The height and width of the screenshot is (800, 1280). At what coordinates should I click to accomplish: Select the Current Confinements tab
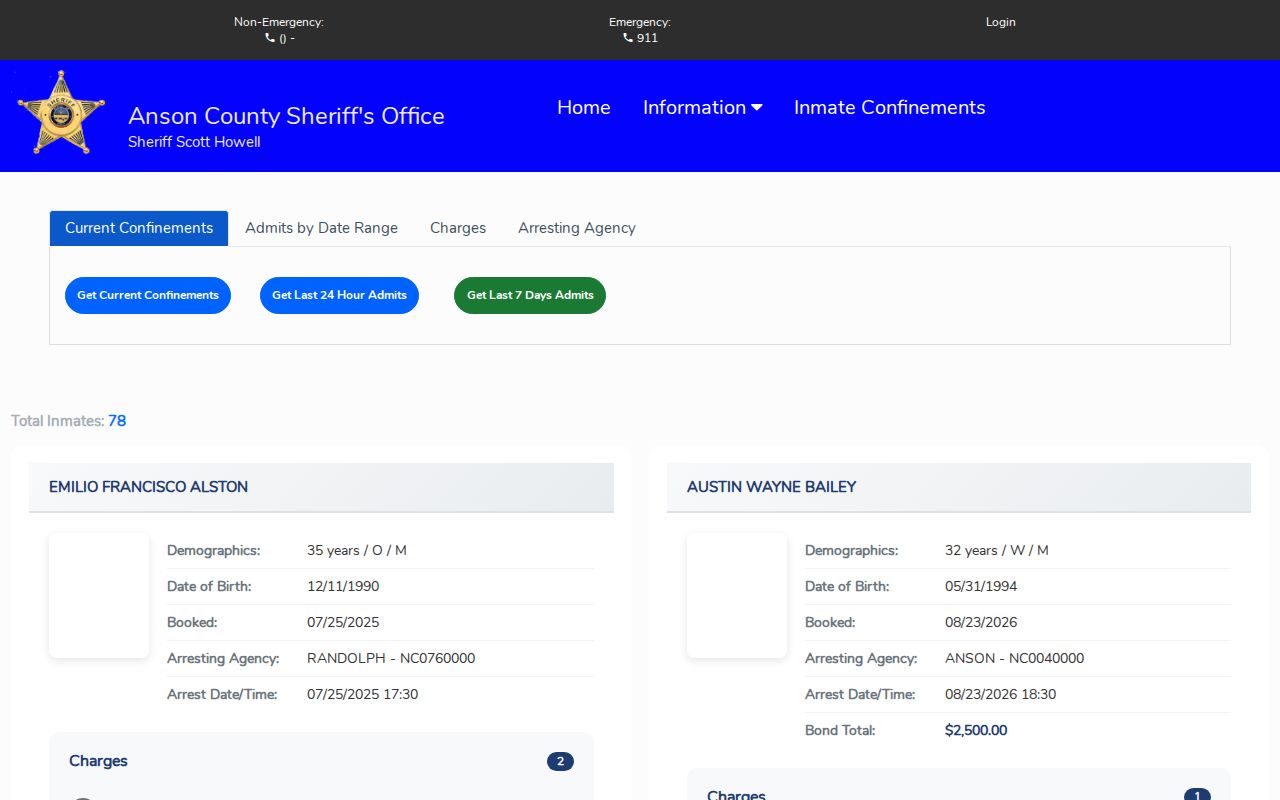139,228
